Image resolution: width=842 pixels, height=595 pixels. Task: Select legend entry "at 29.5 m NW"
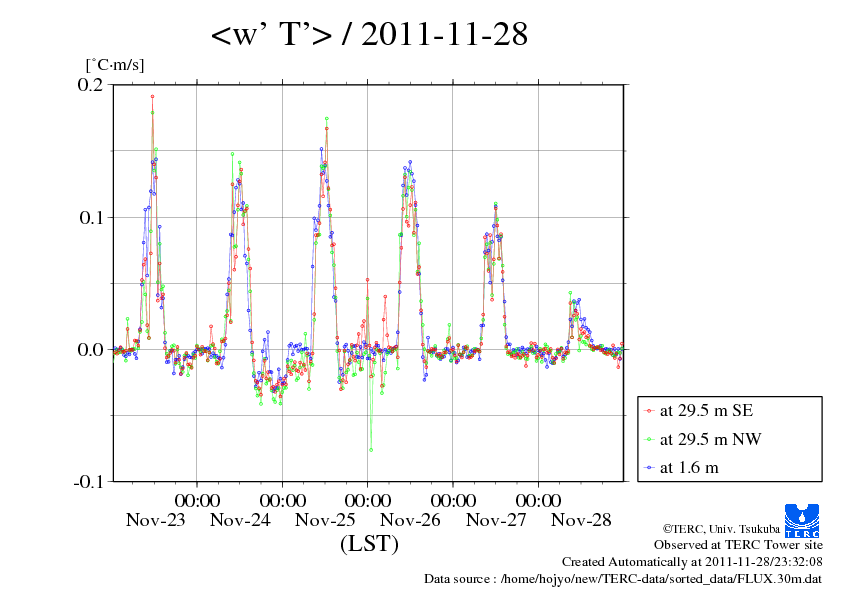click(x=710, y=439)
